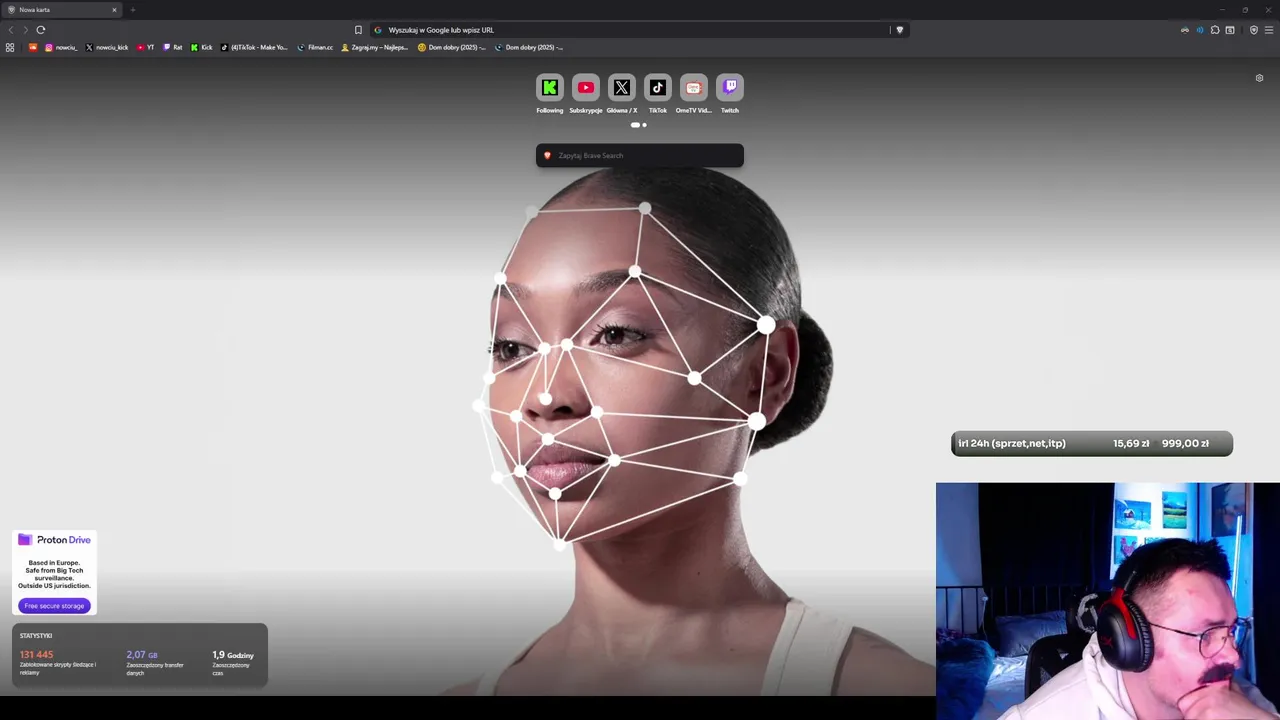Open new tab page customize gear icon
This screenshot has height=720, width=1280.
1259,78
